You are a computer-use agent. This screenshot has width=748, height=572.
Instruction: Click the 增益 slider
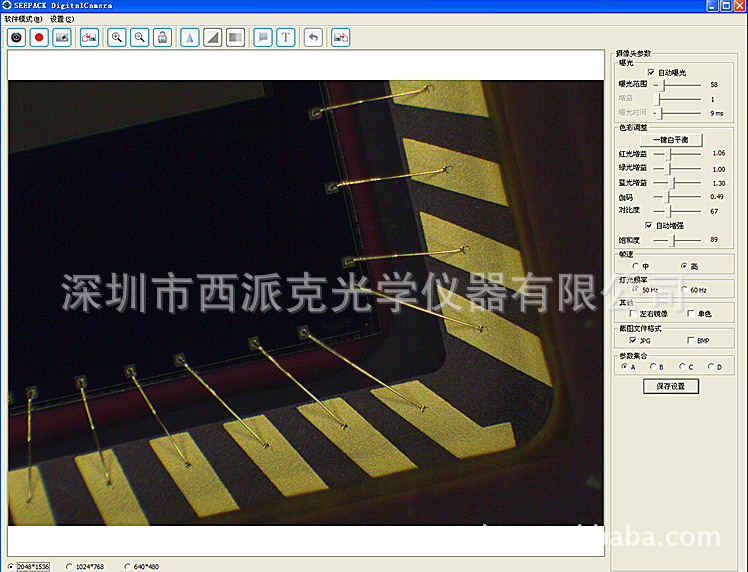click(677, 99)
